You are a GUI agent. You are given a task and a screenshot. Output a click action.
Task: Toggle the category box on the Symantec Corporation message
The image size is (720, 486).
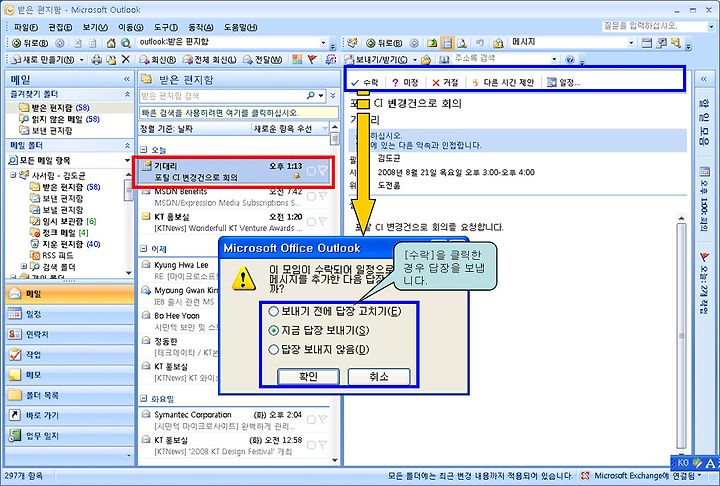(x=311, y=420)
